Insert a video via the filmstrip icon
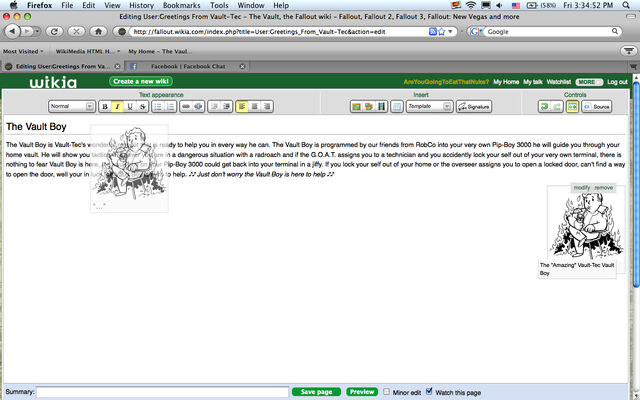This screenshot has height=400, width=640. [x=381, y=107]
